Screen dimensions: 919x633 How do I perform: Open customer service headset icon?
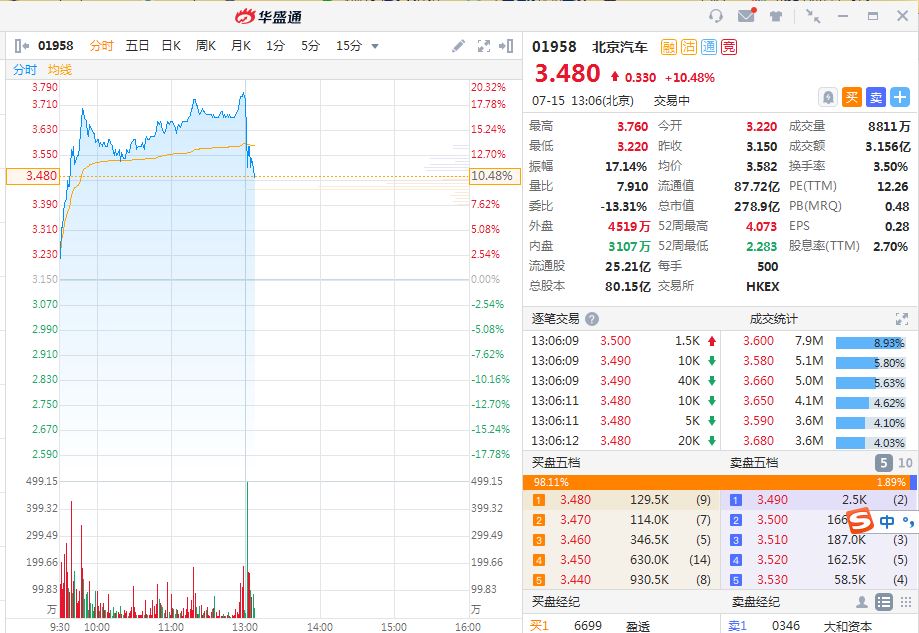pyautogui.click(x=716, y=16)
